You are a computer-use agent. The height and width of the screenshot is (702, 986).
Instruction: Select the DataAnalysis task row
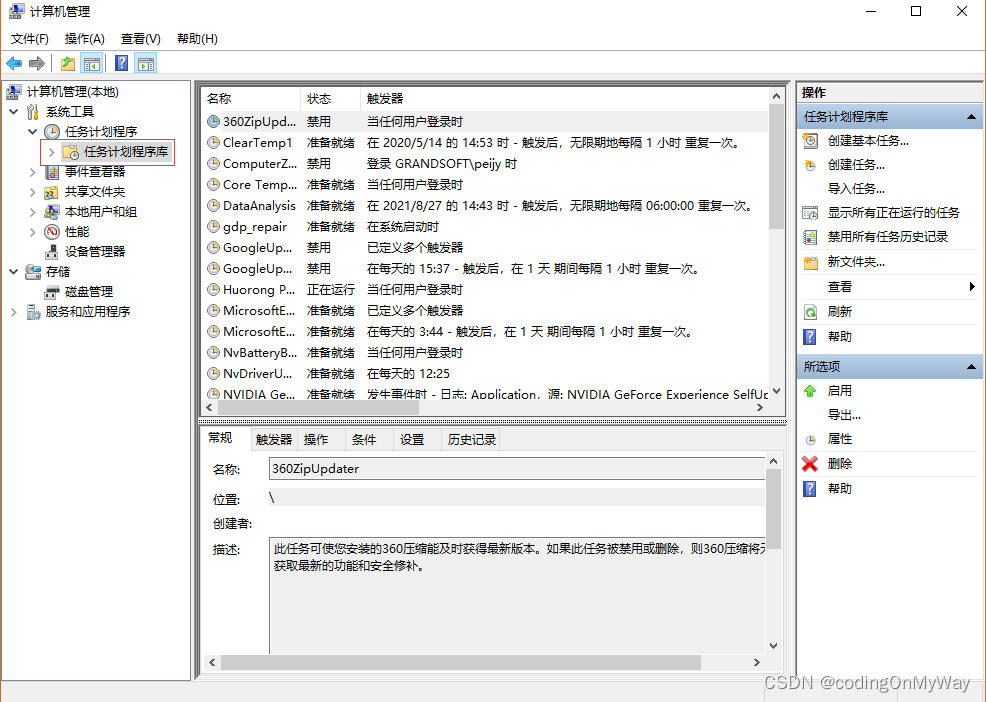(484, 206)
